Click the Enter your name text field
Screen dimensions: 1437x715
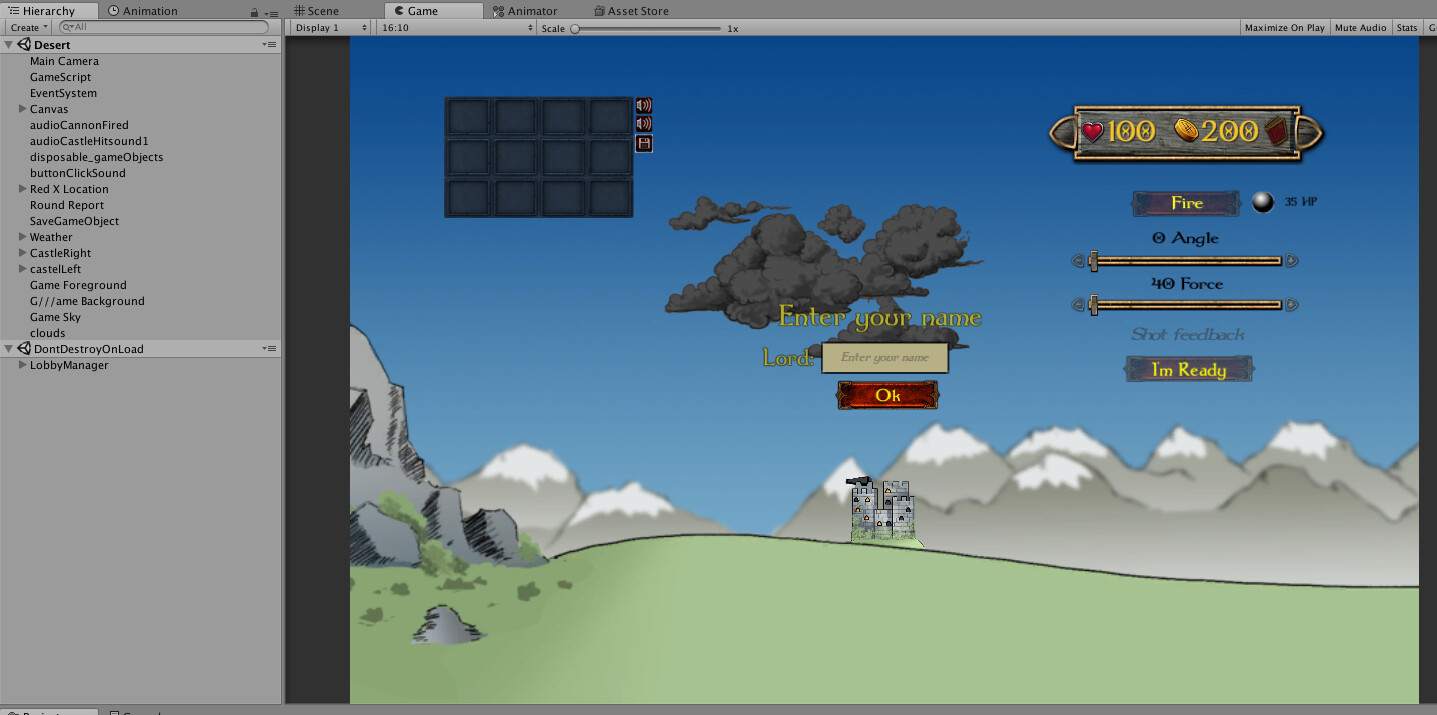(x=884, y=357)
